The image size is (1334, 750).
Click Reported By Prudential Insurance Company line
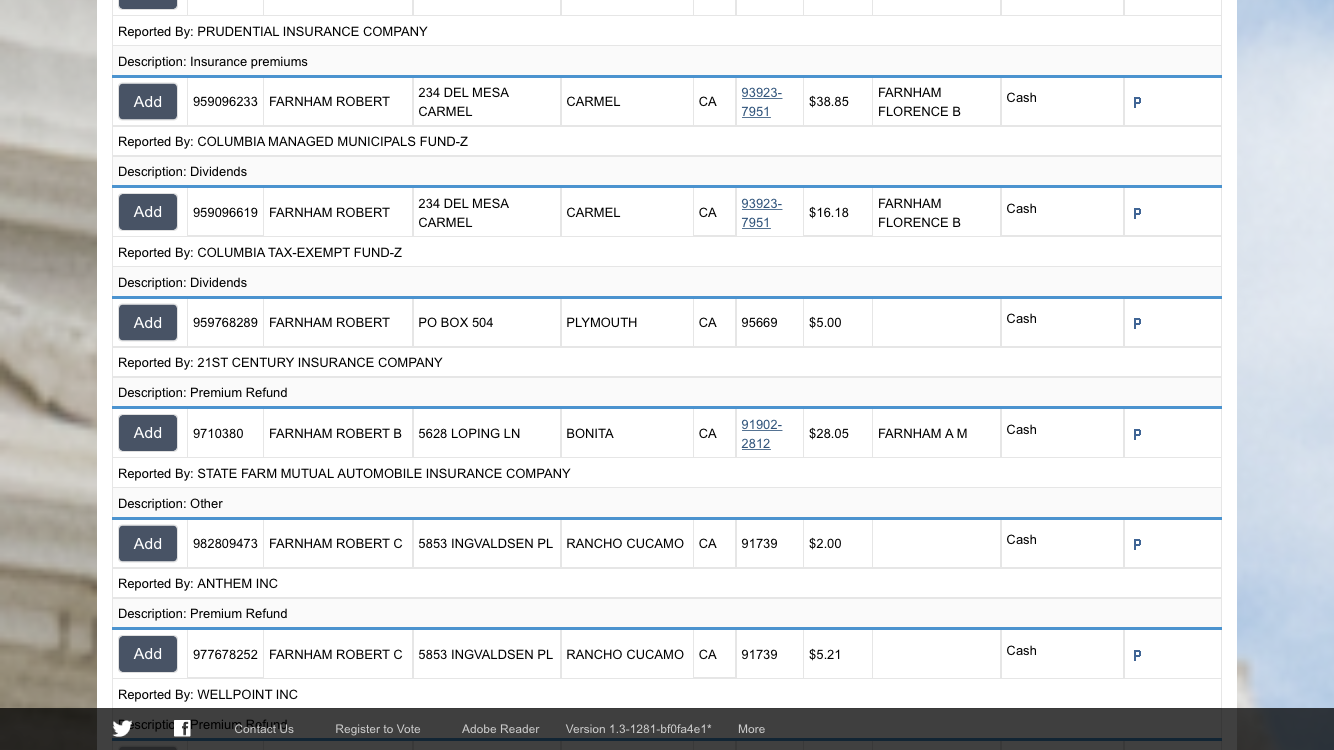click(667, 31)
